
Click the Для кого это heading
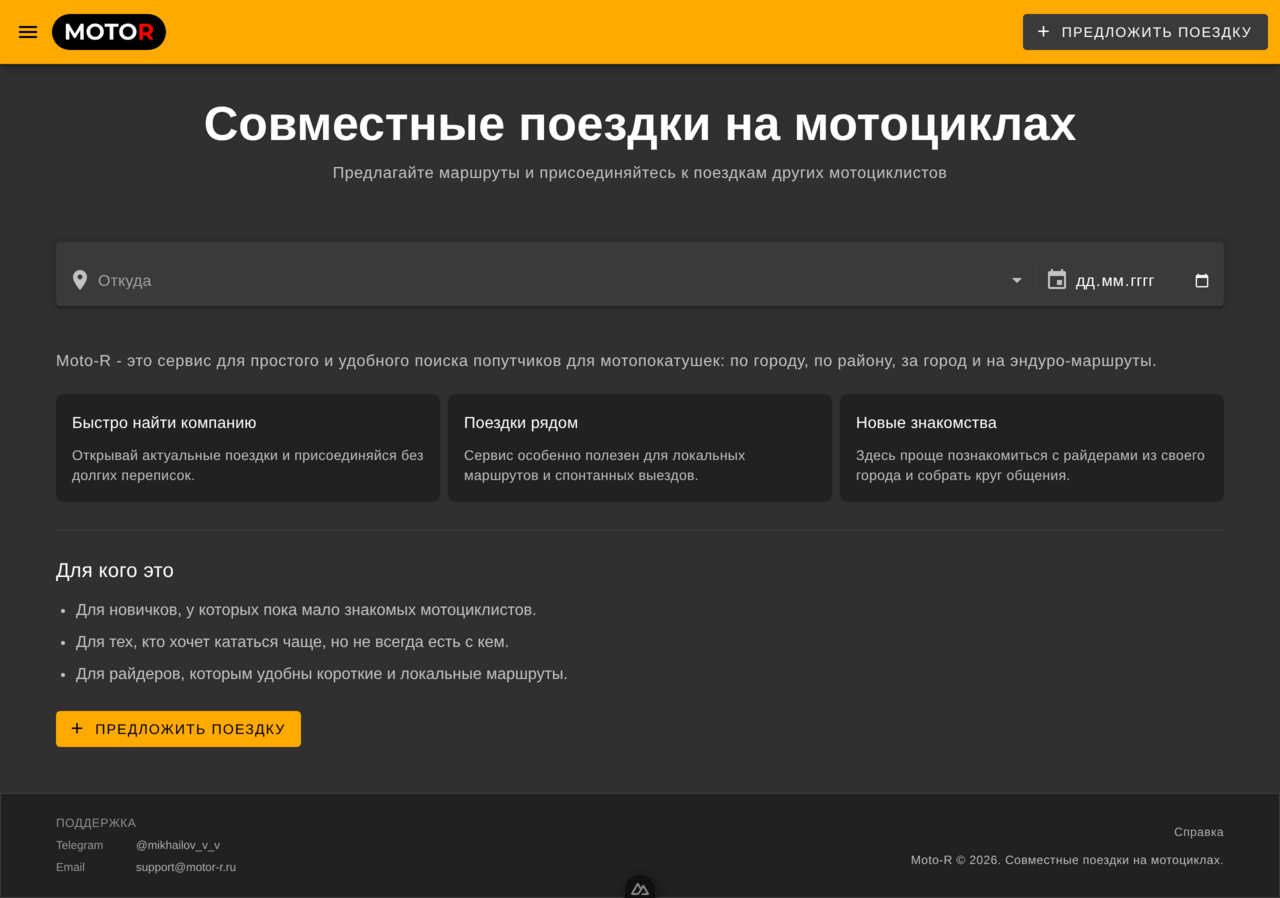point(115,571)
